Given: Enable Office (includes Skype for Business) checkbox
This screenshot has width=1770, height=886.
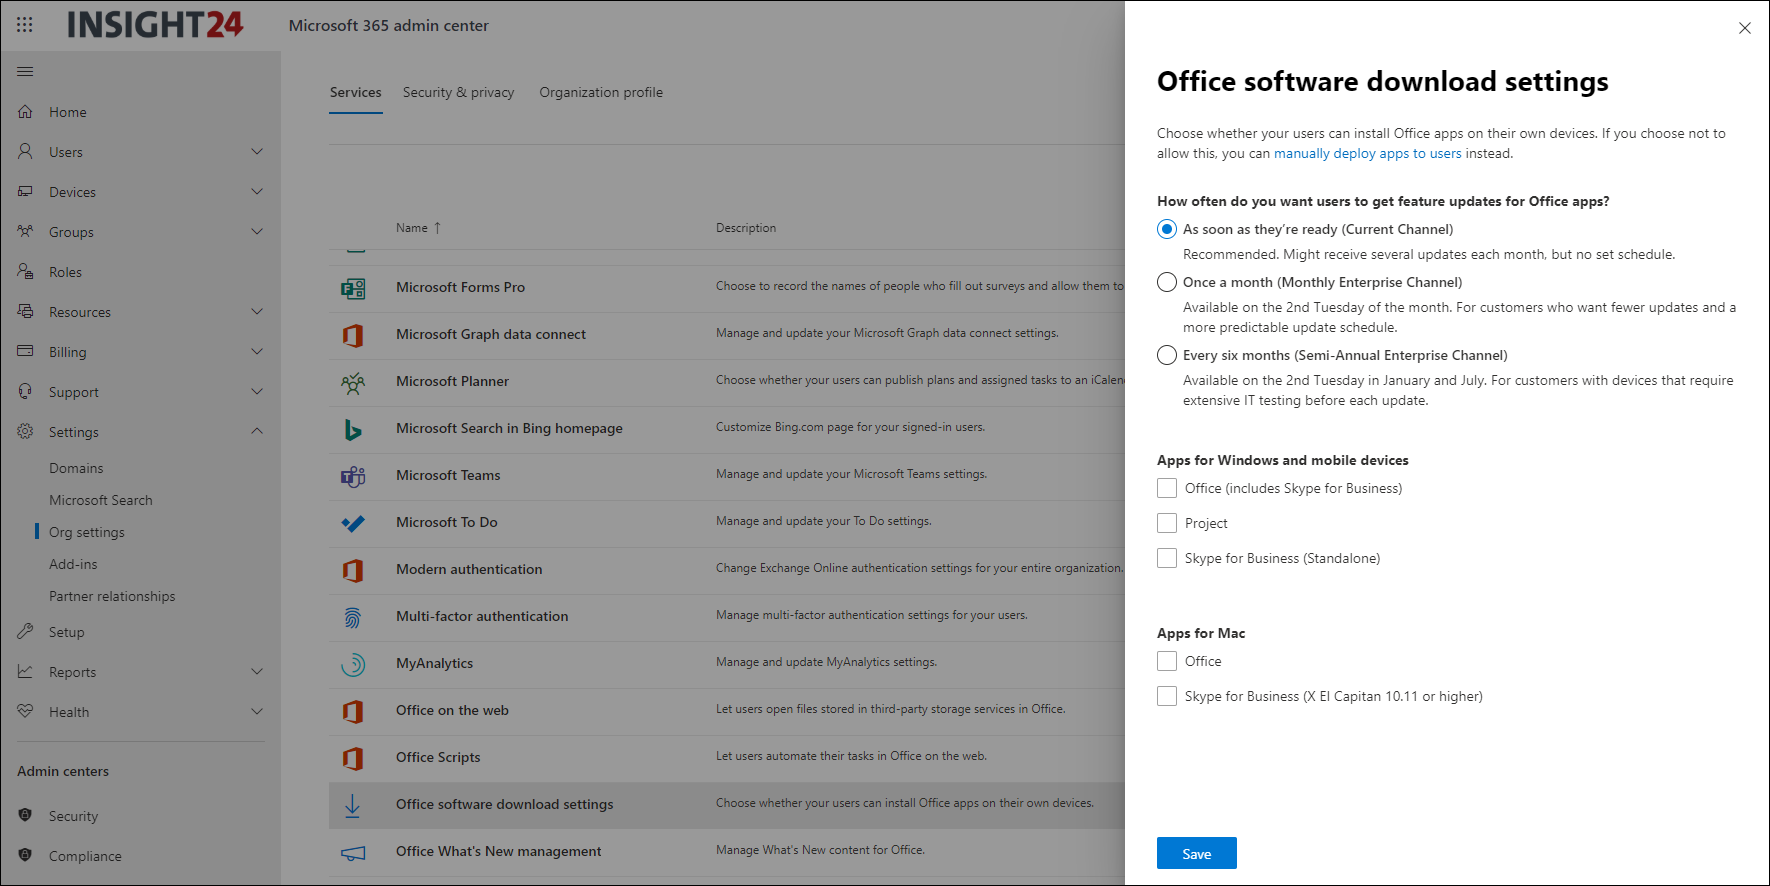Looking at the screenshot, I should (1167, 488).
